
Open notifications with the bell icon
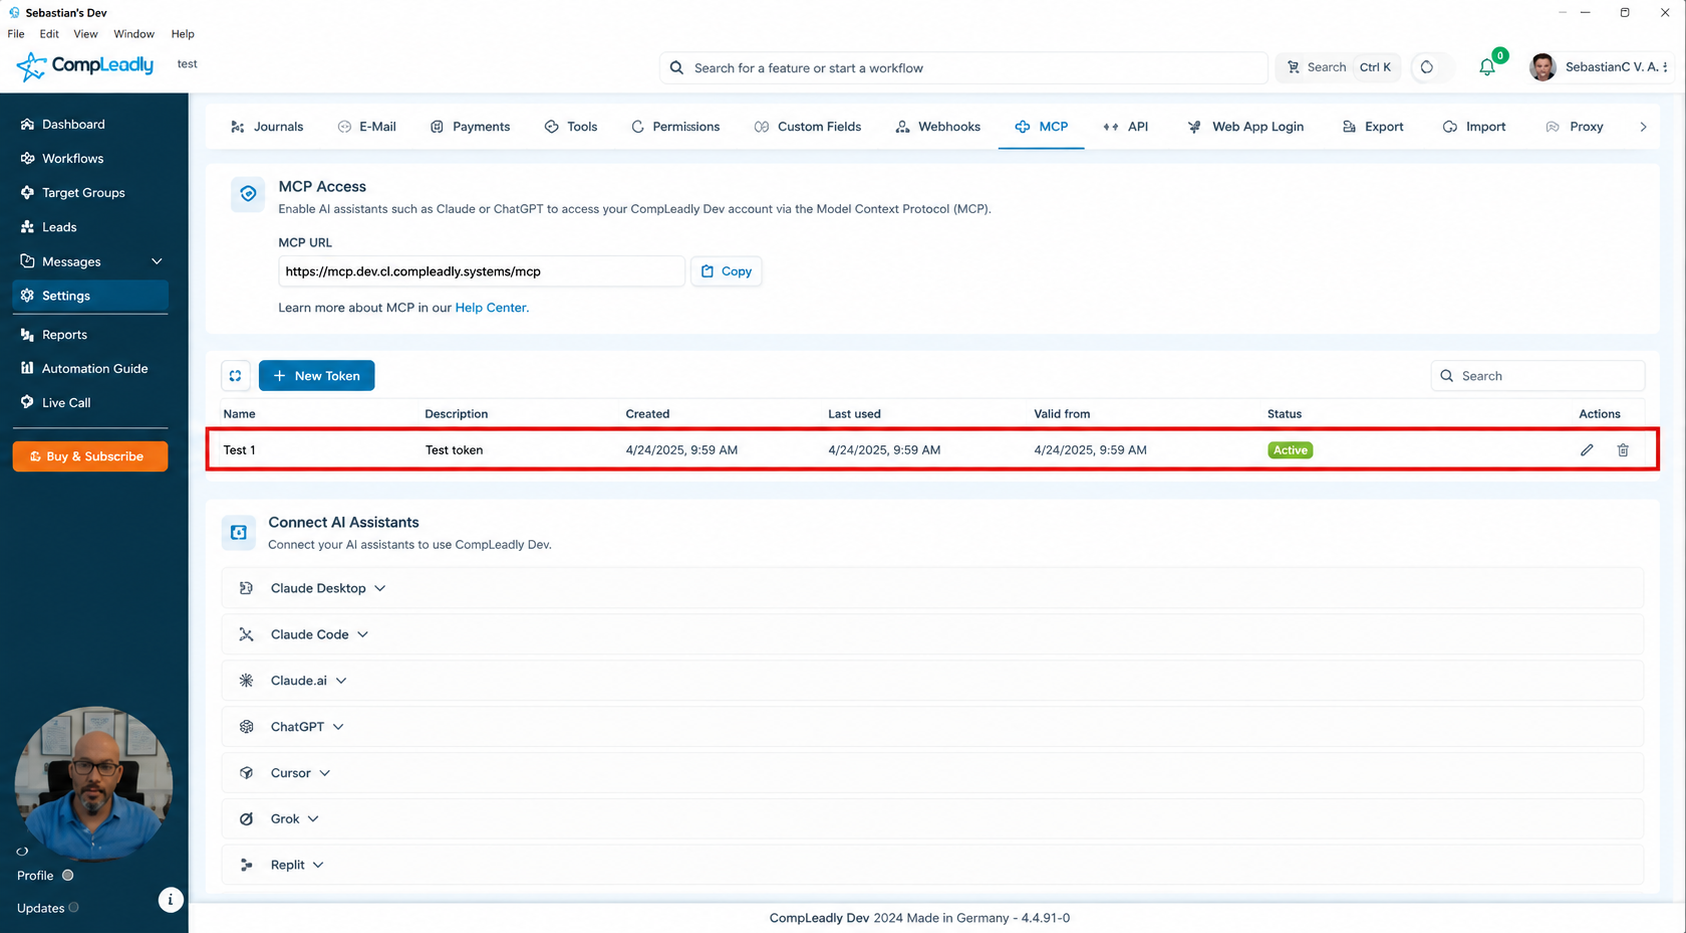[x=1487, y=68]
